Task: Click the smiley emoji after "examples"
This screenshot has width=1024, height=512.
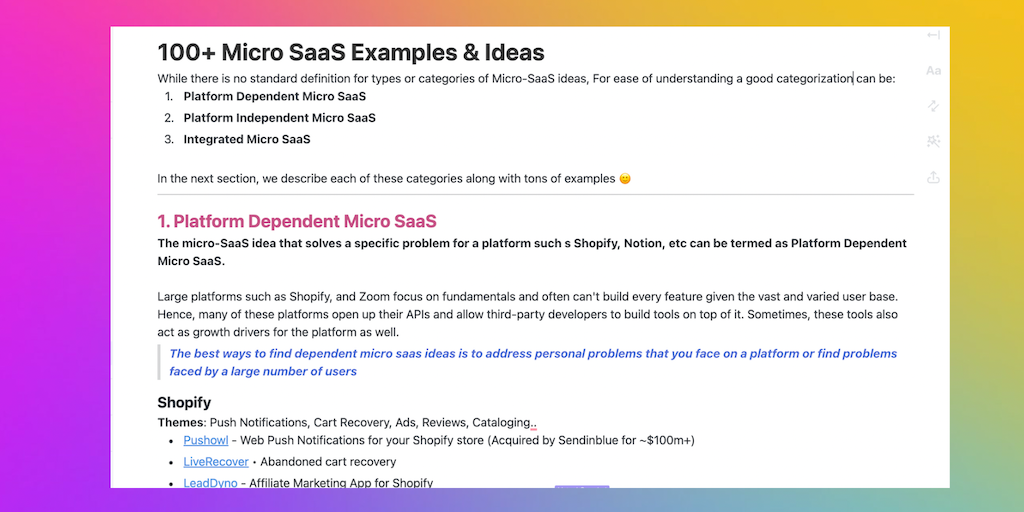Action: [x=625, y=179]
